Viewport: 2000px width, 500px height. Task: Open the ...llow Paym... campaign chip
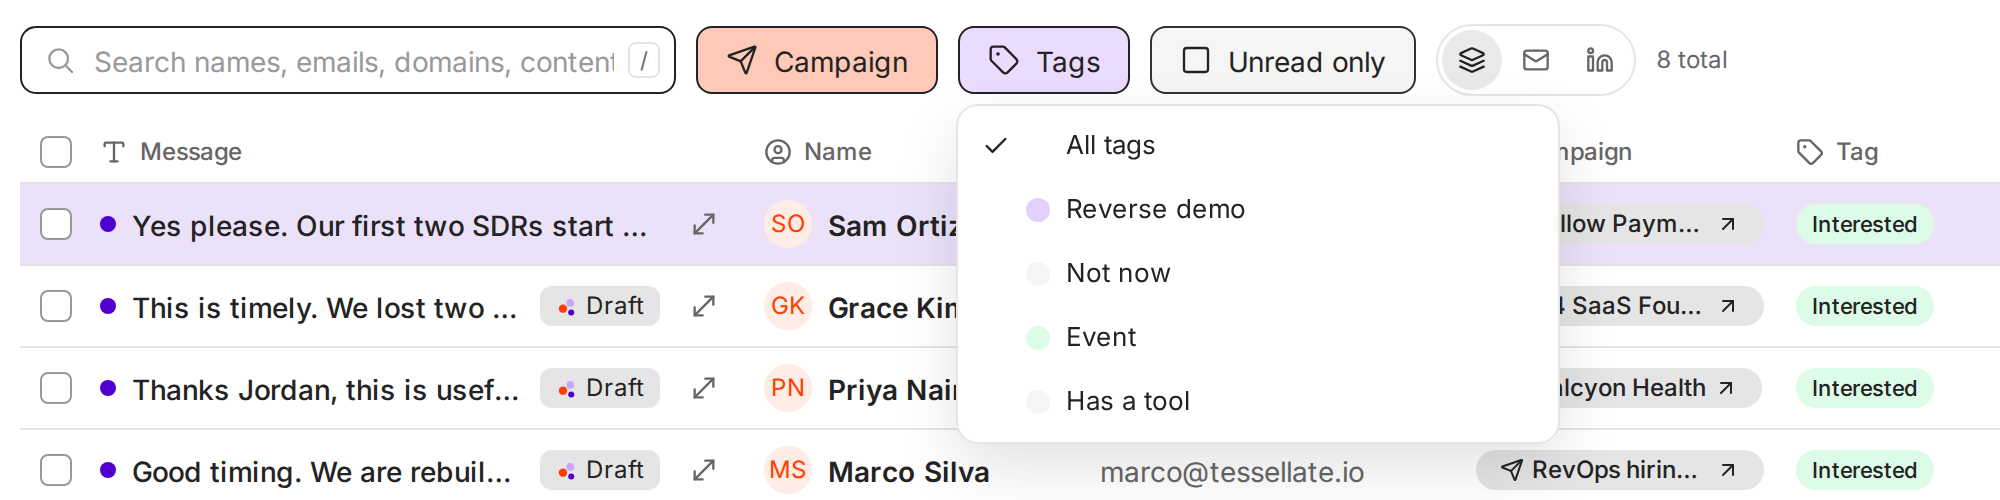[x=1660, y=224]
